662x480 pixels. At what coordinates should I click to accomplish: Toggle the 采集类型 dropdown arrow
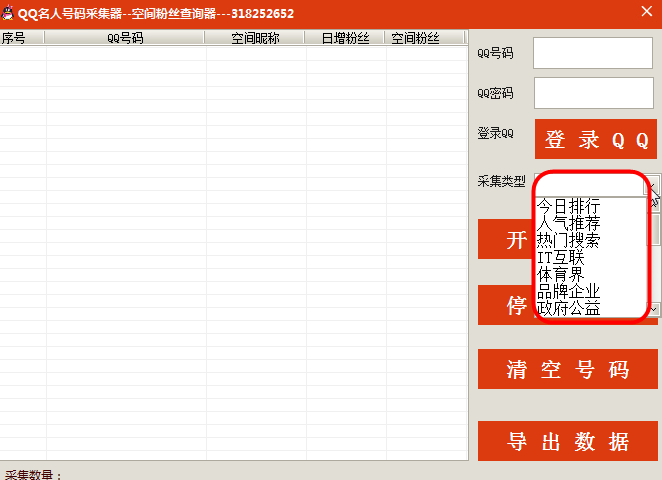654,185
